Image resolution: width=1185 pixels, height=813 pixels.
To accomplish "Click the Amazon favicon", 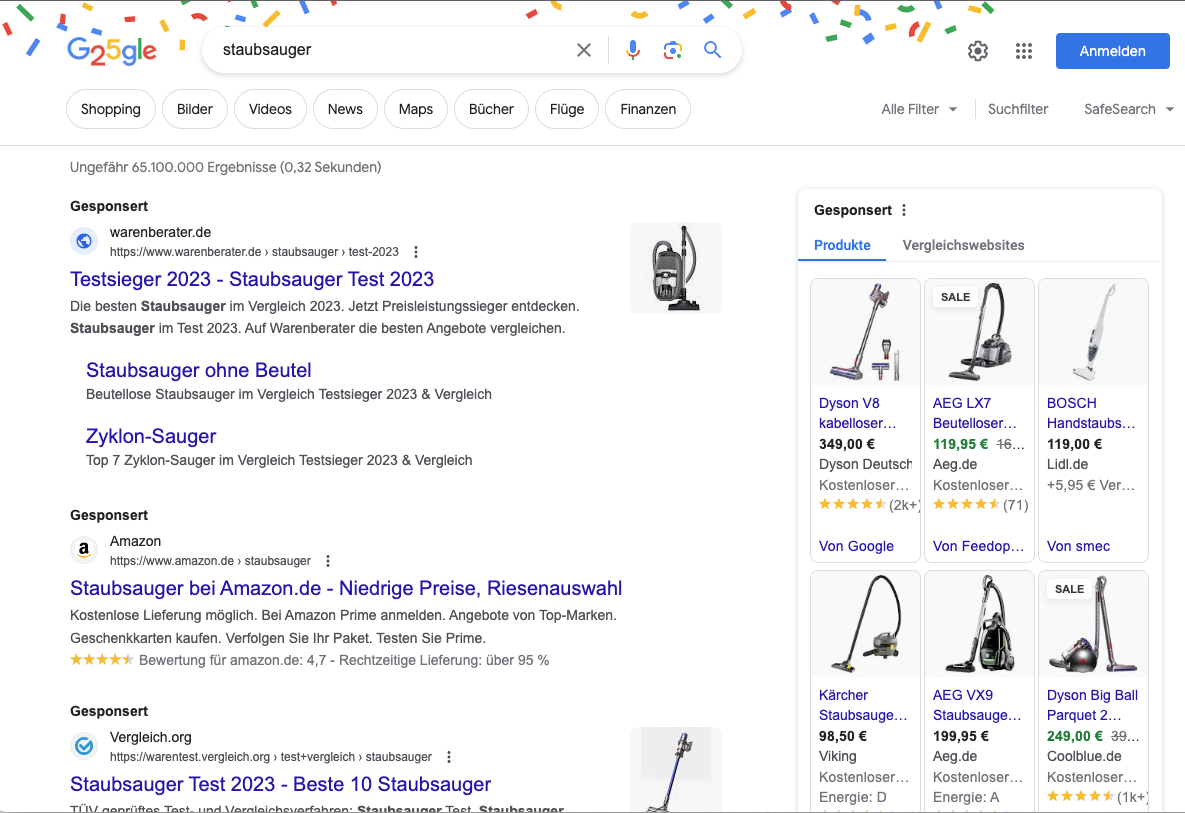I will tap(84, 550).
